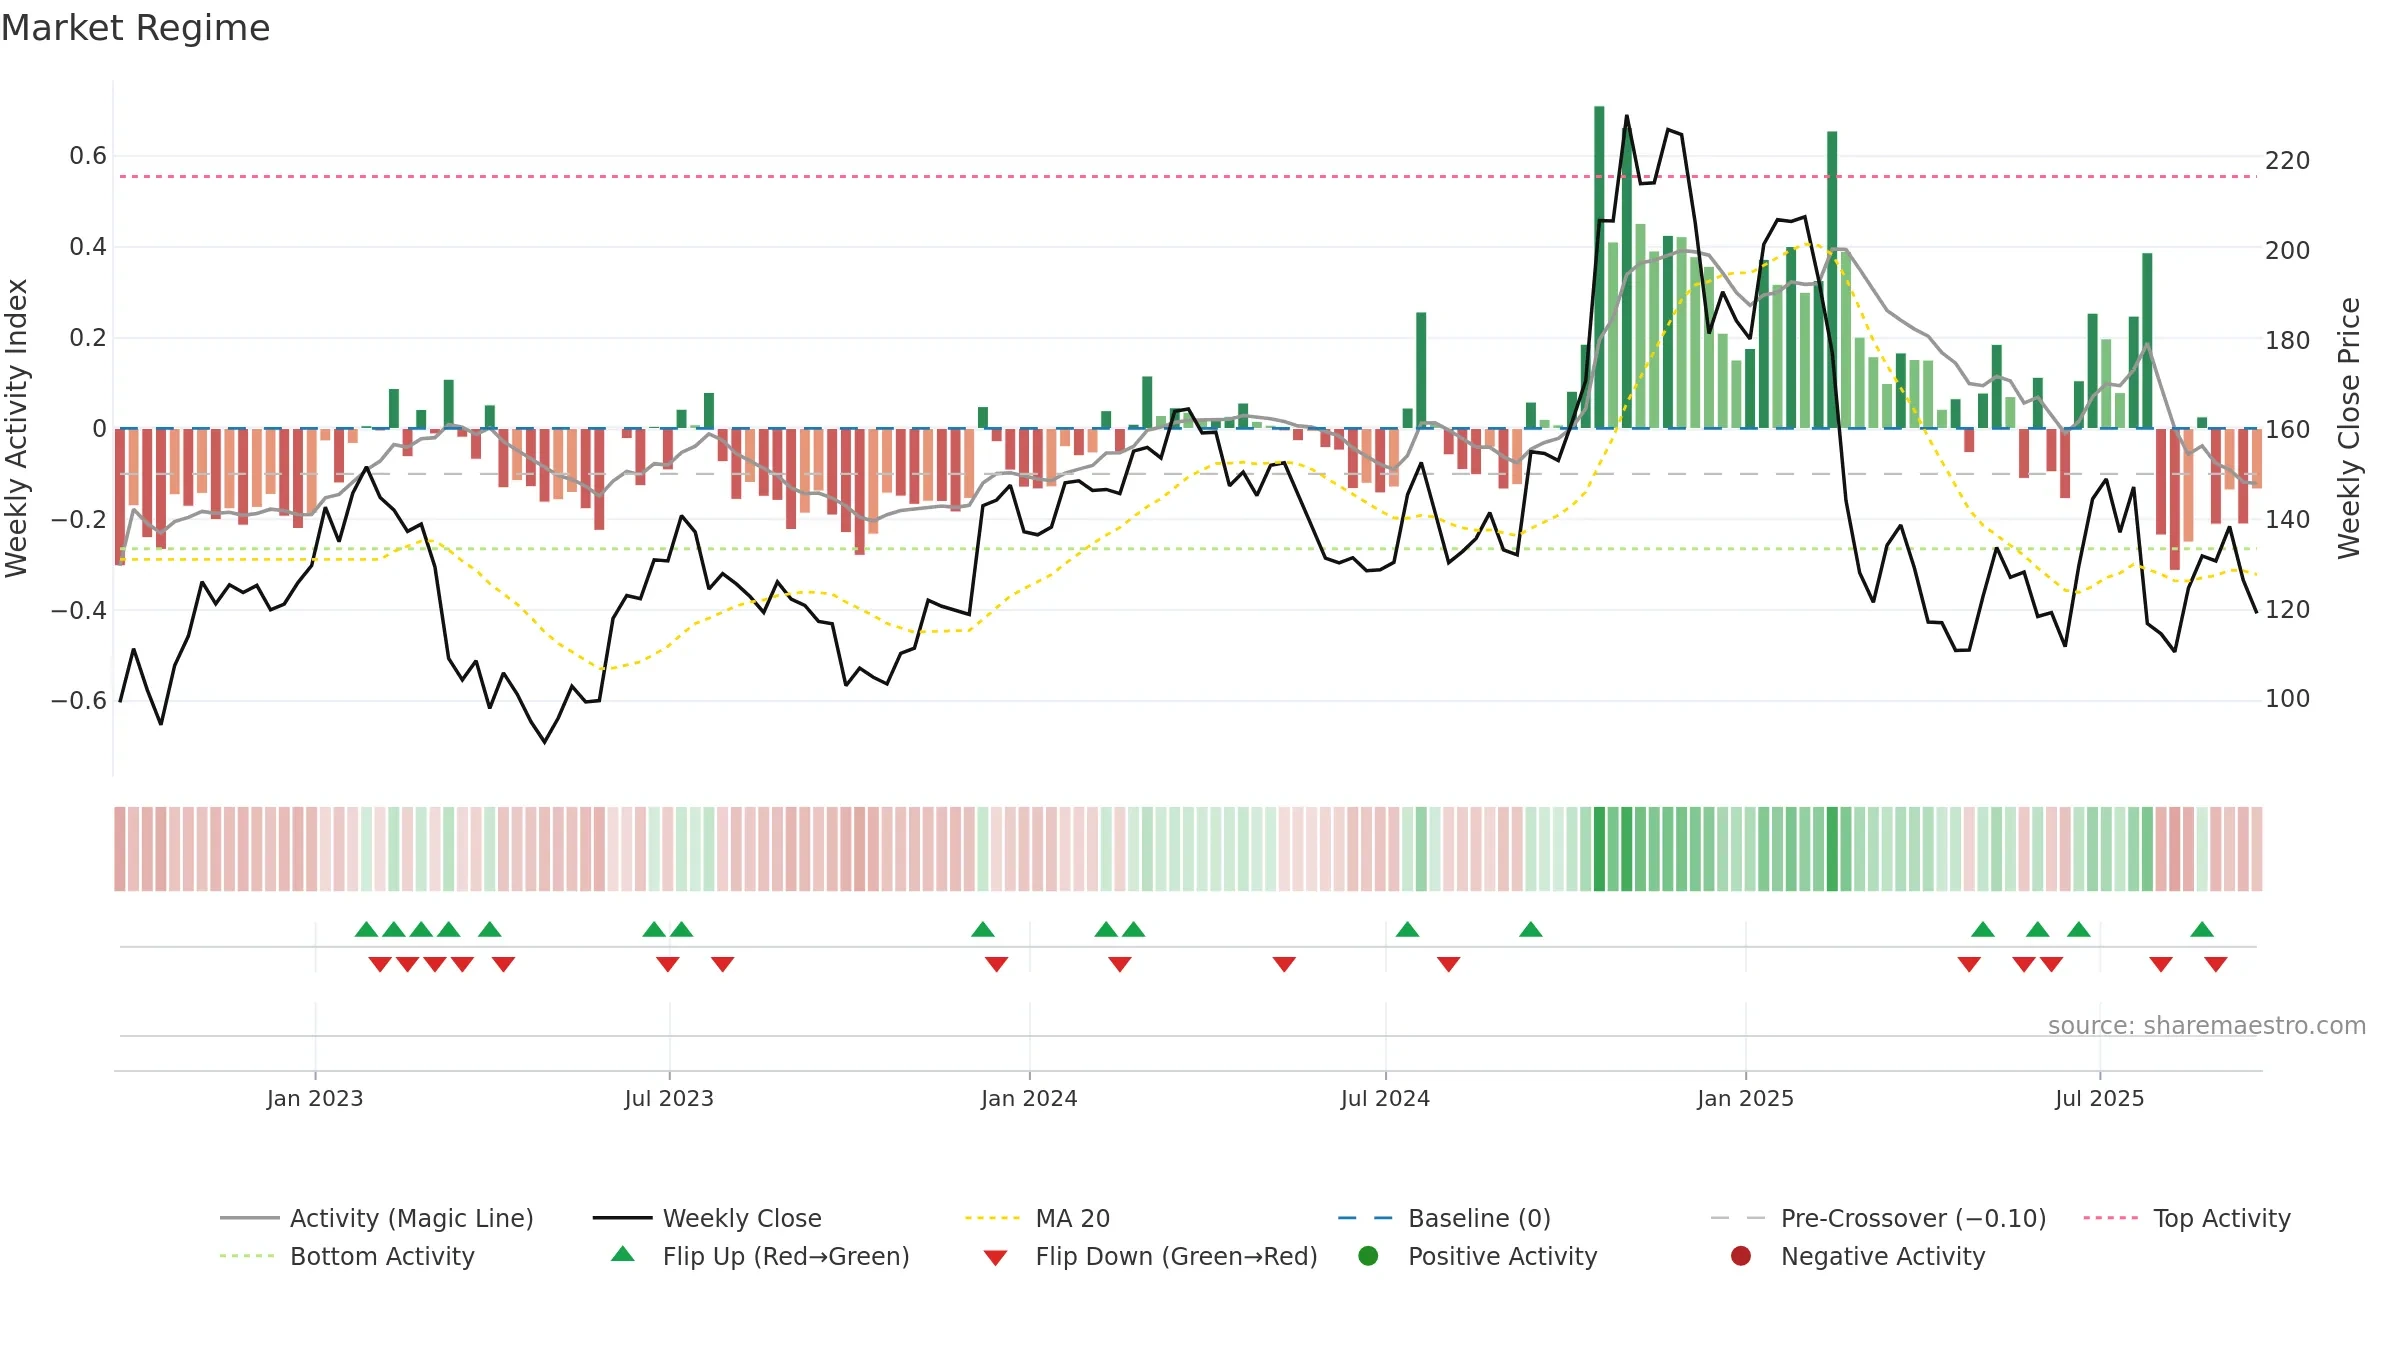
Task: Toggle the Flip Down (Green→Red) legend entry
Action: (1150, 1256)
